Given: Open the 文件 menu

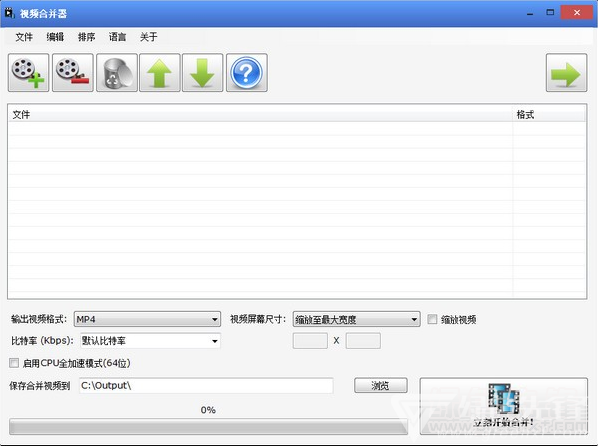Looking at the screenshot, I should point(24,37).
